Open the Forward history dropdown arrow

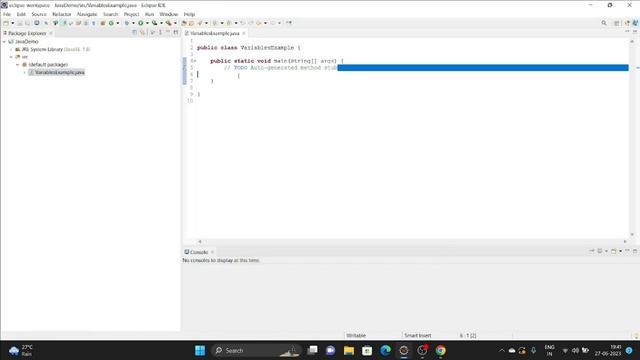[280, 23]
